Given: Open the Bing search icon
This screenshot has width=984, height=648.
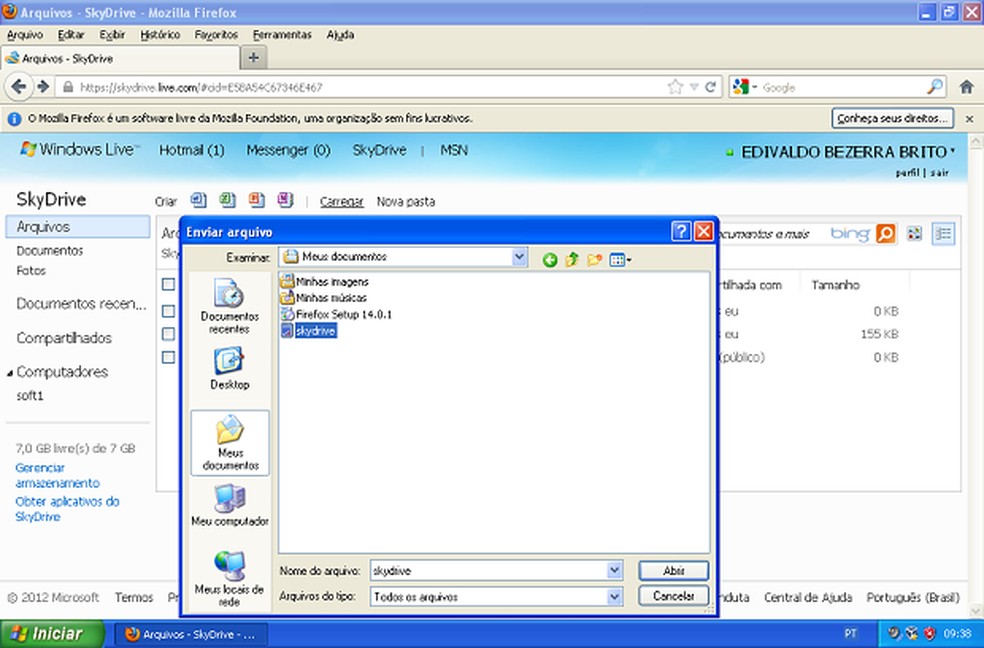Looking at the screenshot, I should [x=886, y=233].
